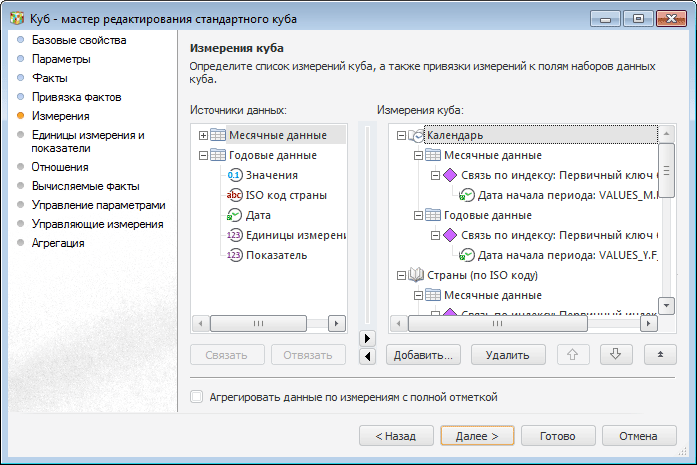The image size is (697, 465).
Task: Click the 123 icon beside Показатель
Action: pyautogui.click(x=235, y=255)
